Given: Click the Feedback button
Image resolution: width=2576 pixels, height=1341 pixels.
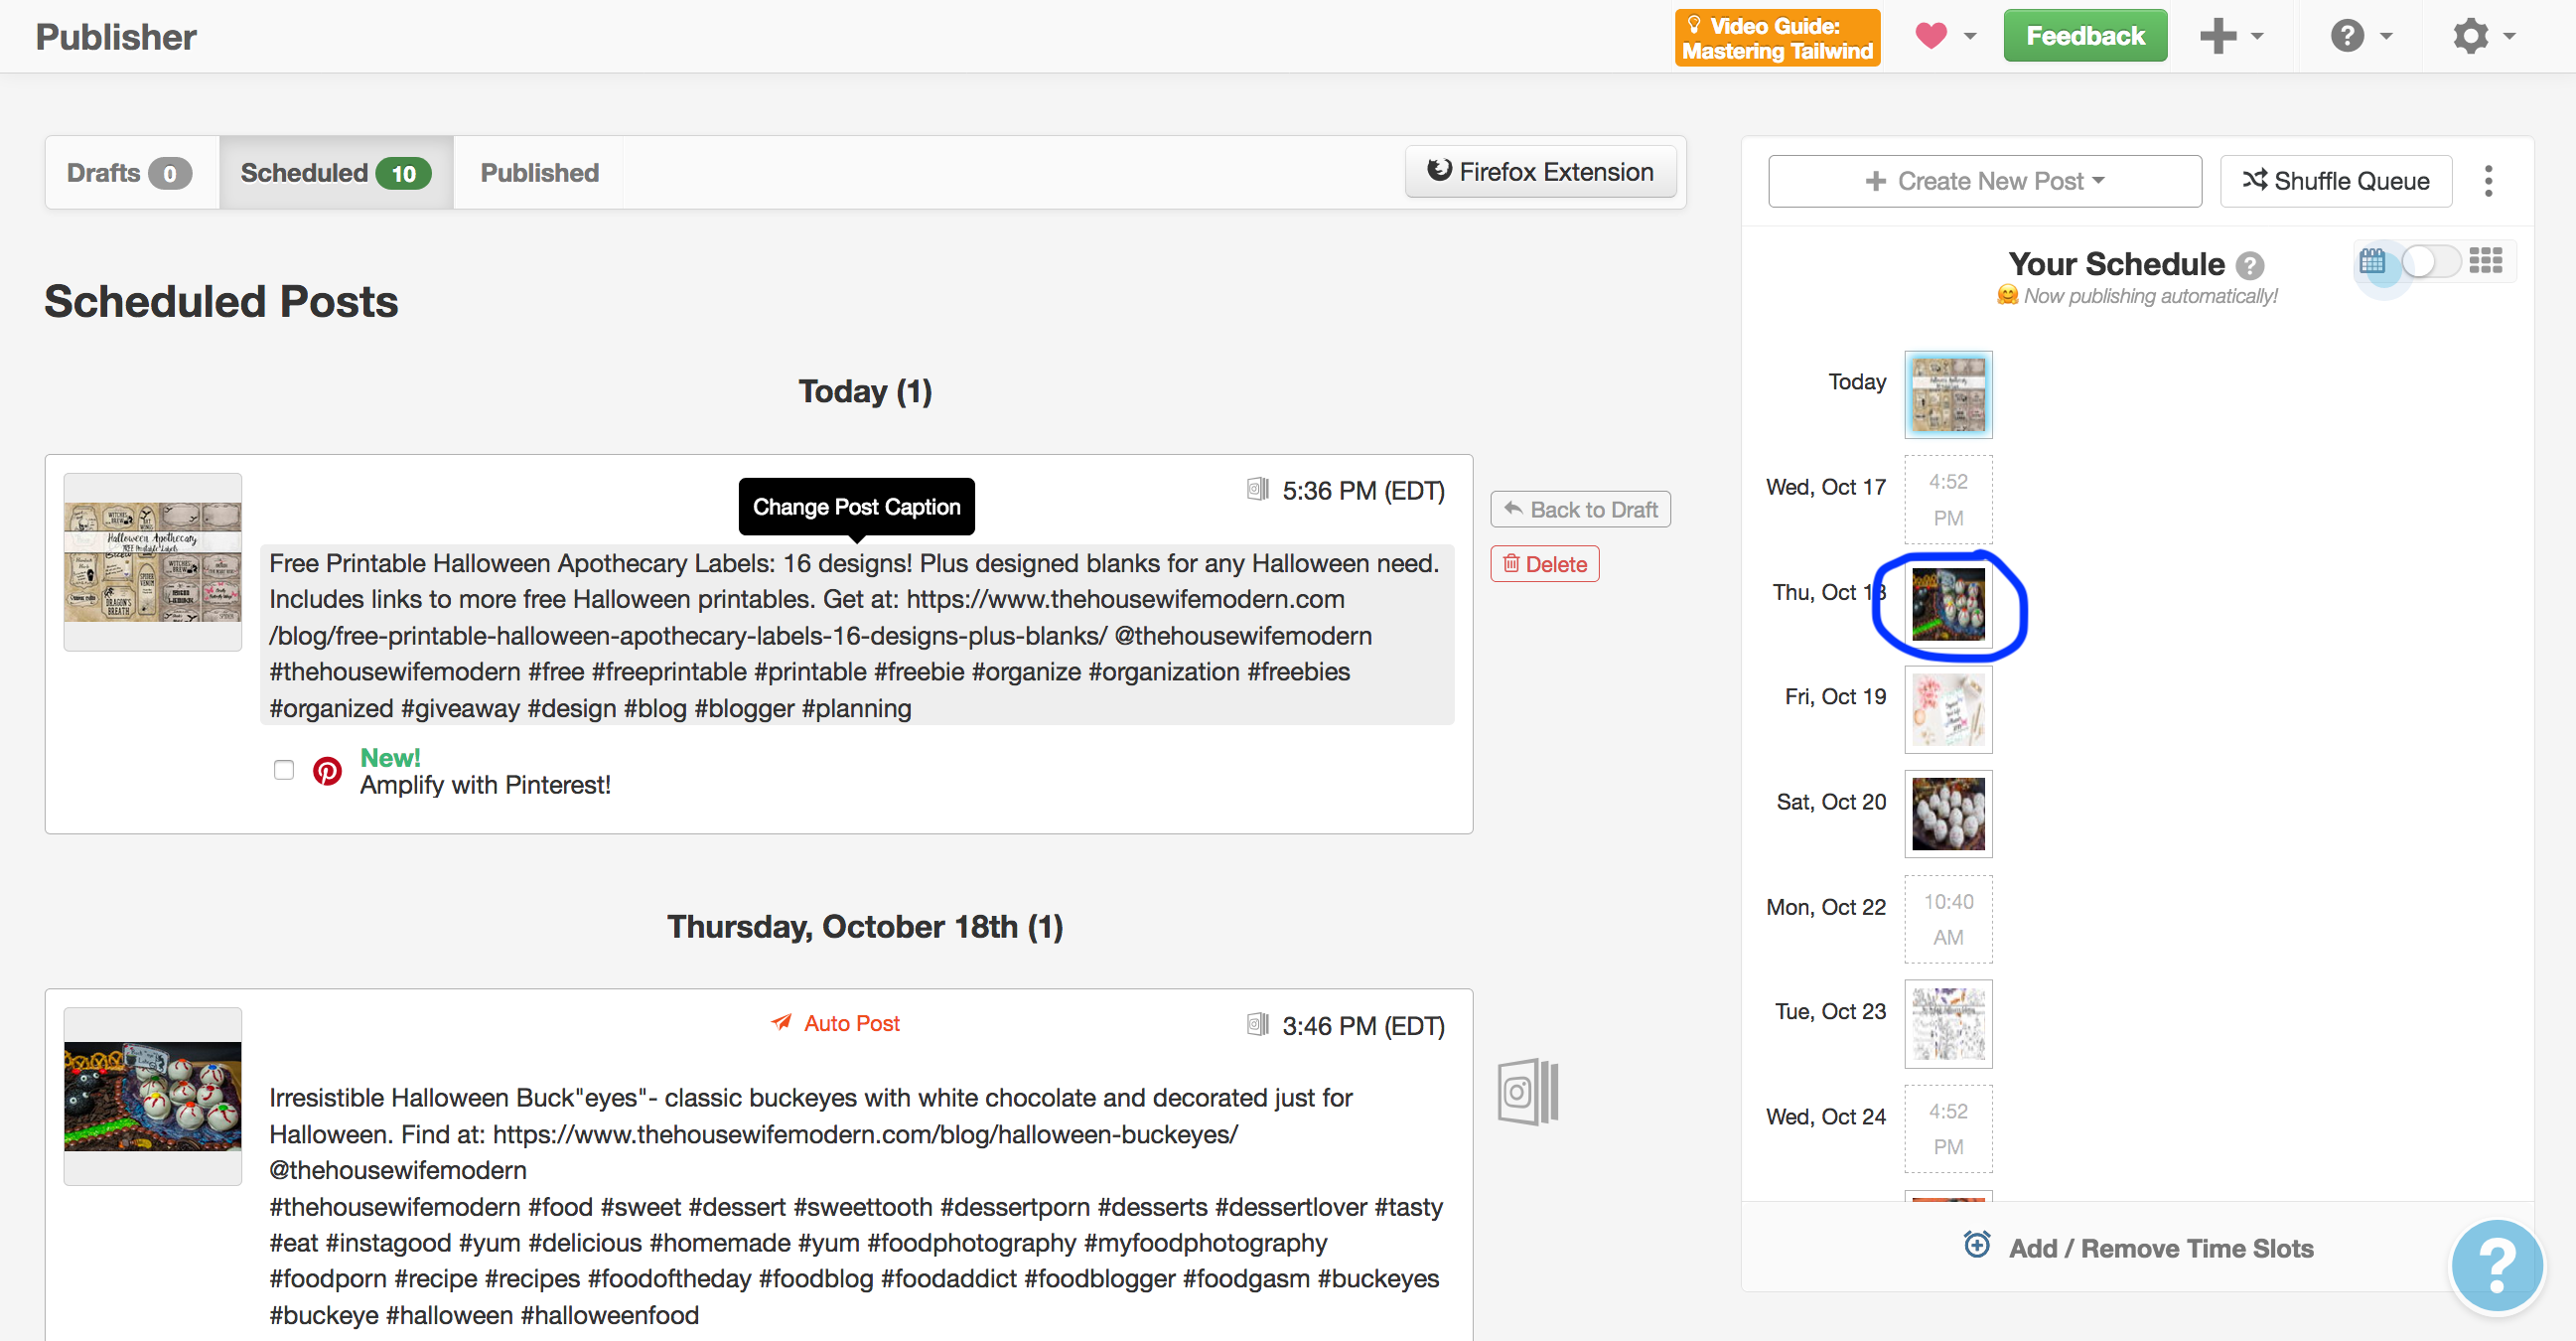Looking at the screenshot, I should coord(2085,35).
